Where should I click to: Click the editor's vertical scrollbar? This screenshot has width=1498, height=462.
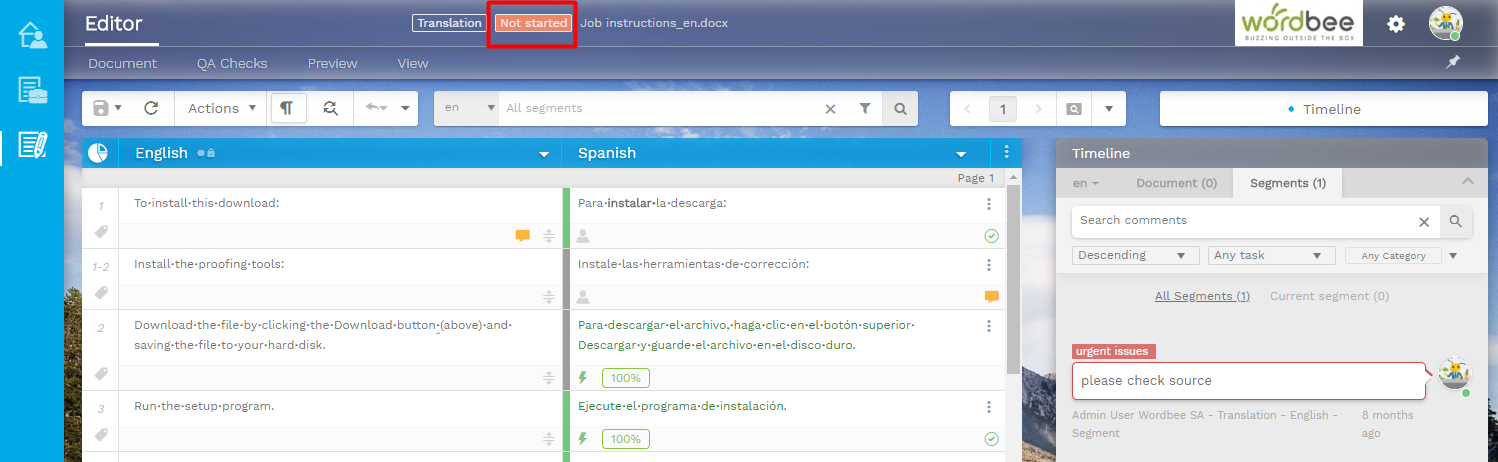1012,280
